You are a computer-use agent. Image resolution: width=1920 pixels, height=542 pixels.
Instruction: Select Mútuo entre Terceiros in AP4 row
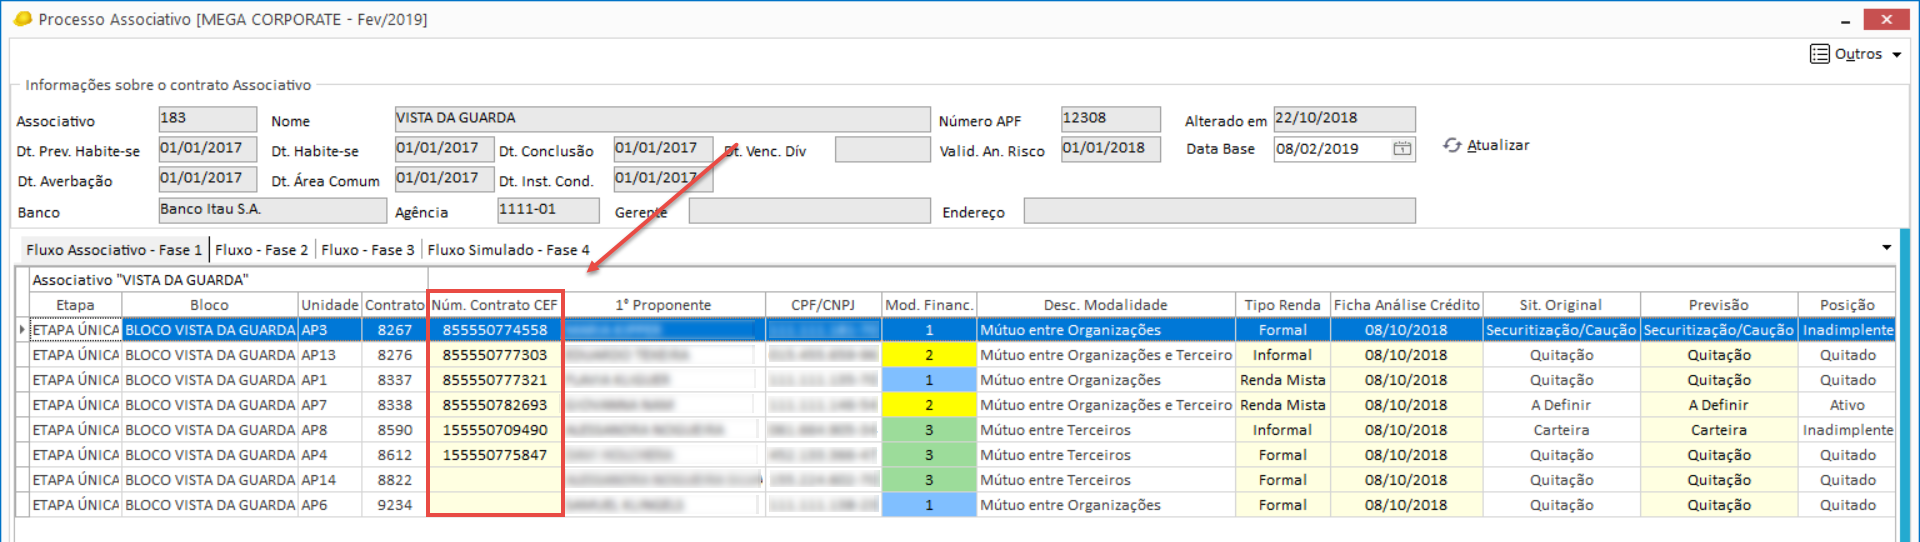point(1105,455)
